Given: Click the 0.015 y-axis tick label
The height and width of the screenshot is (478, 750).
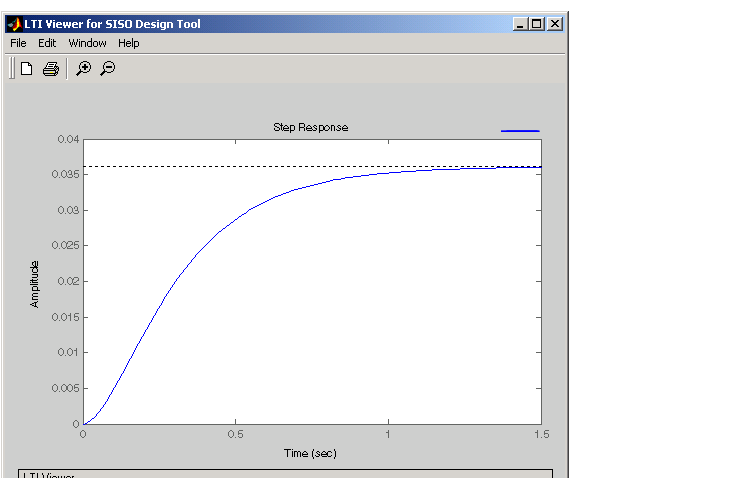Looking at the screenshot, I should 66,317.
